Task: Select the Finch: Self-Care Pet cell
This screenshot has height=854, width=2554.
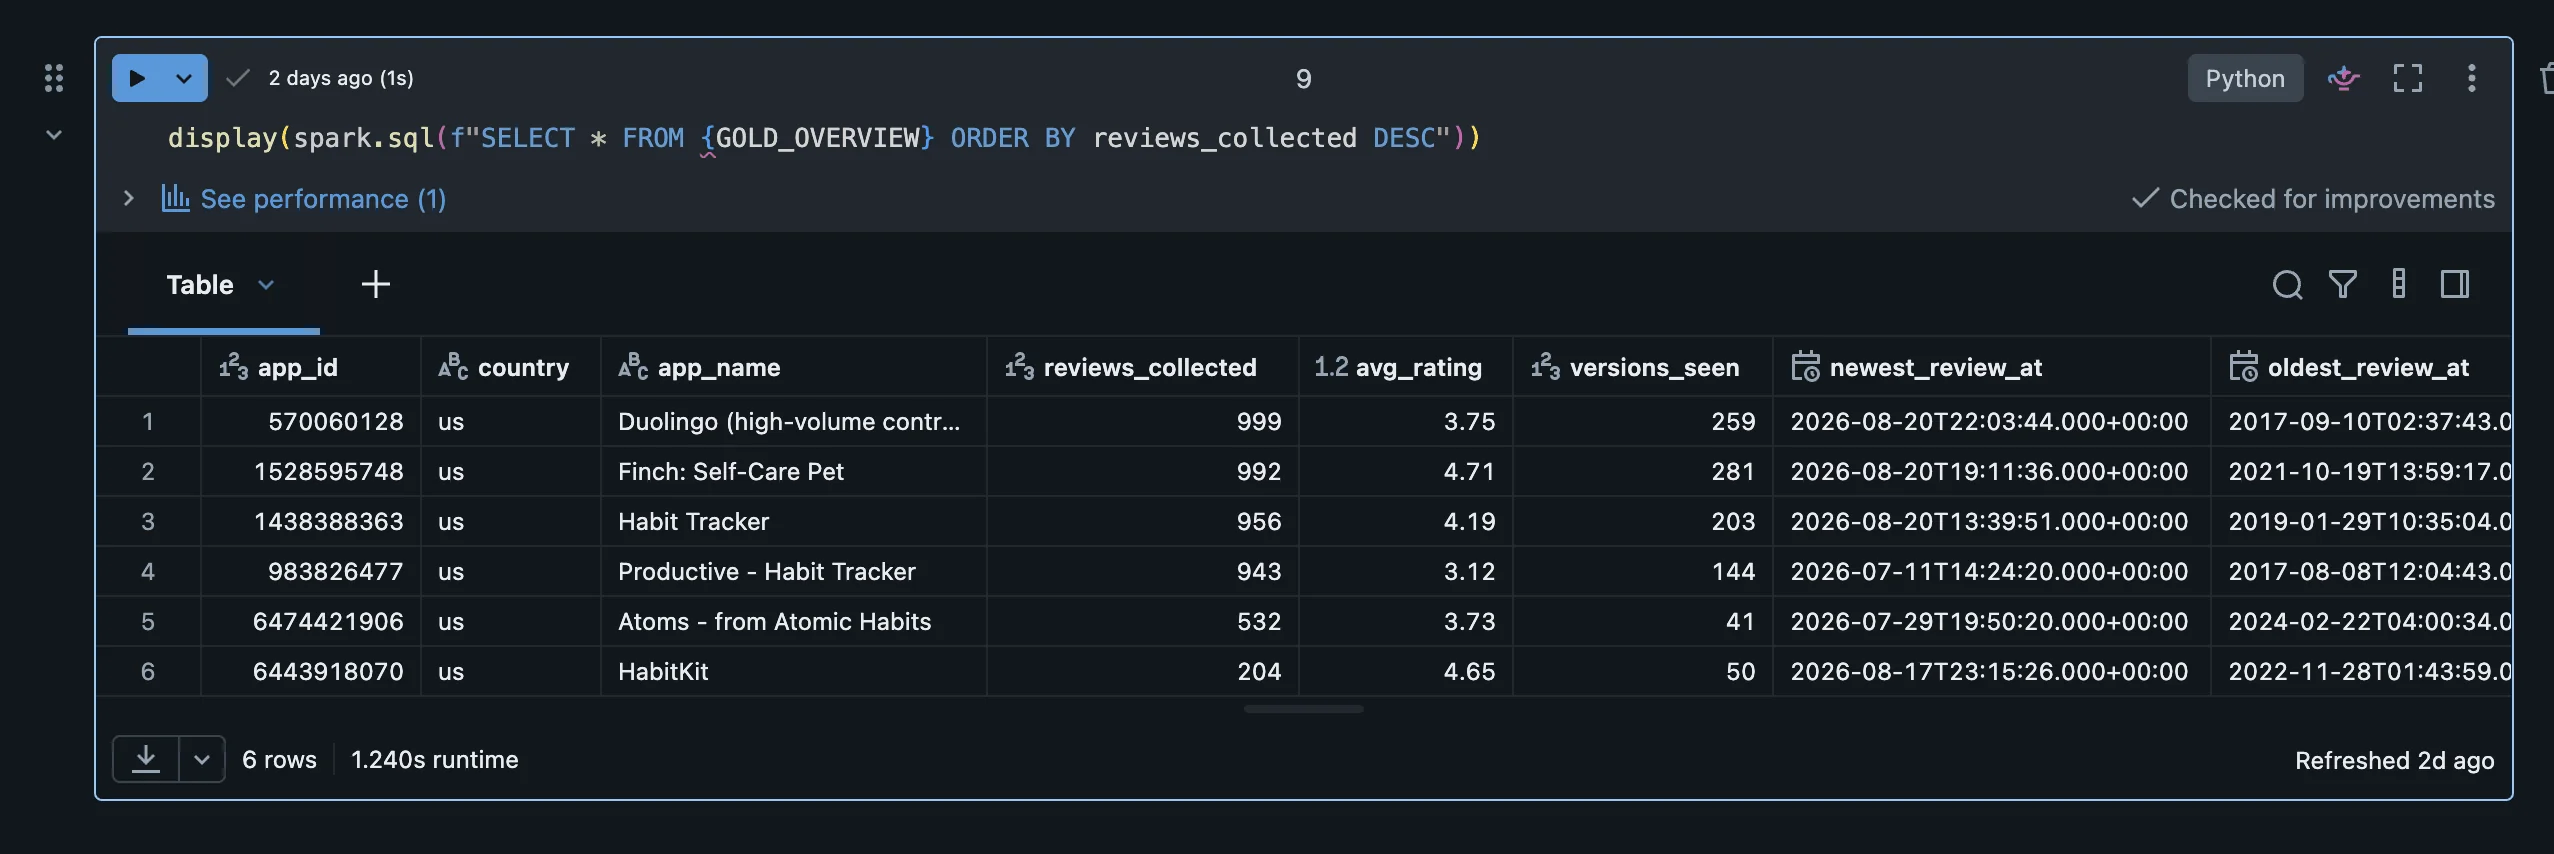Action: pos(793,471)
